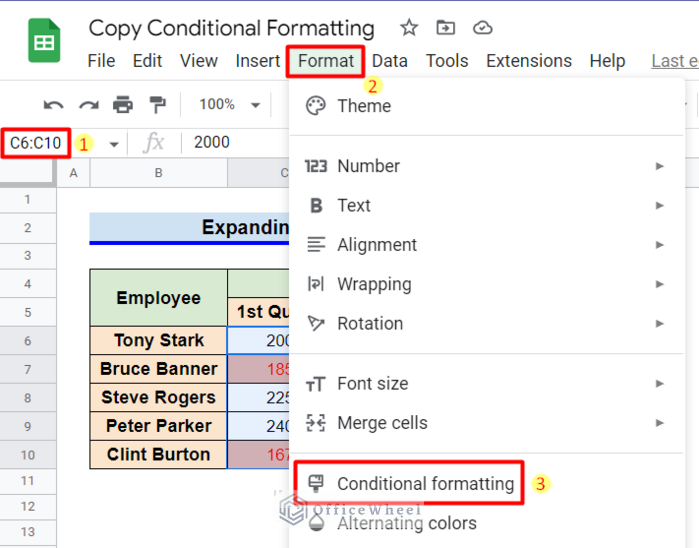699x548 pixels.
Task: Open the Merge cells option
Action: 382,422
